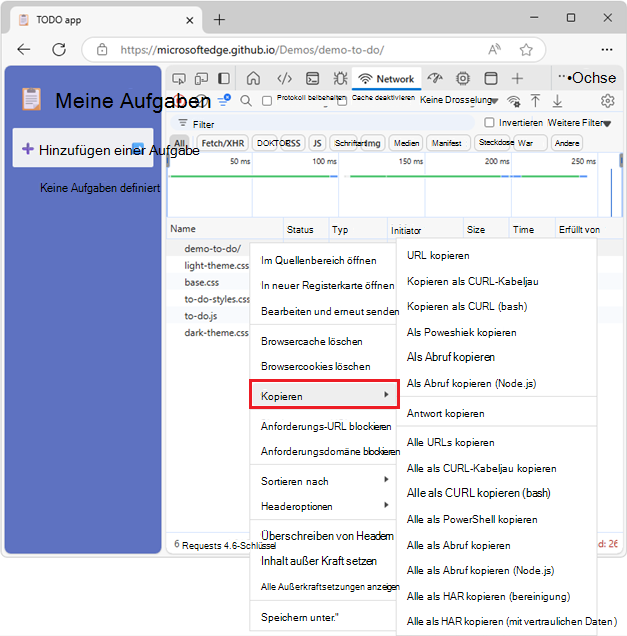
Task: Click the Status column header
Action: click(x=306, y=229)
